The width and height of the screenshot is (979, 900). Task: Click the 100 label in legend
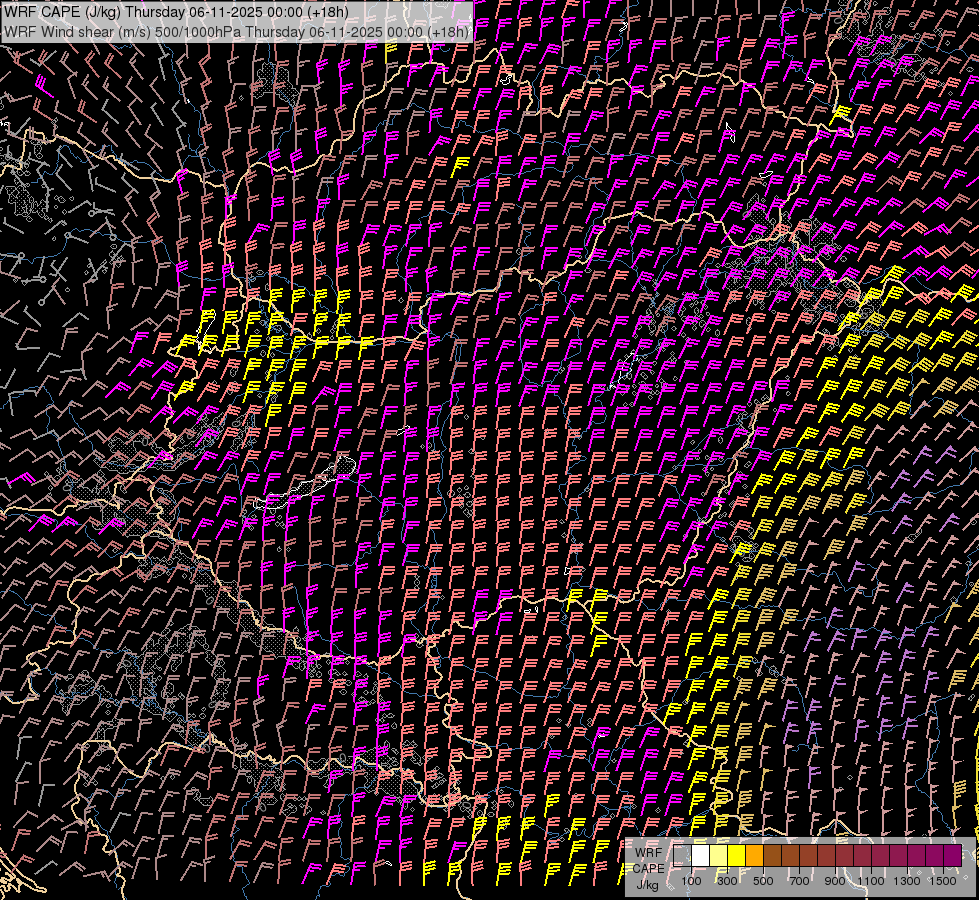coord(691,881)
